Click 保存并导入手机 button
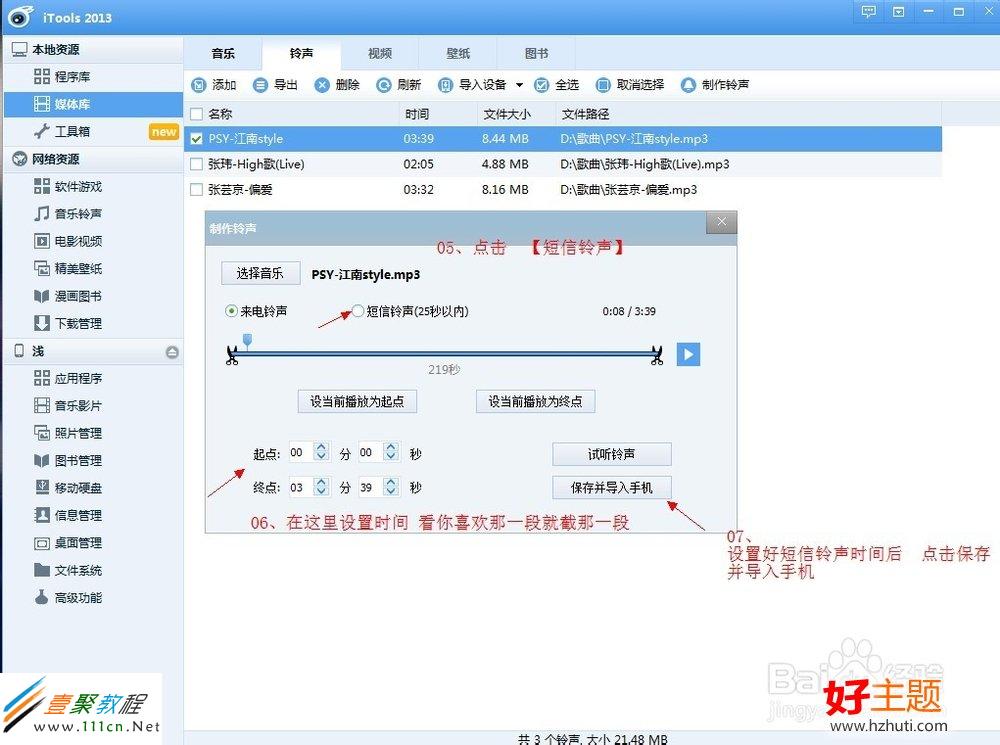The image size is (1000, 745). pos(612,487)
